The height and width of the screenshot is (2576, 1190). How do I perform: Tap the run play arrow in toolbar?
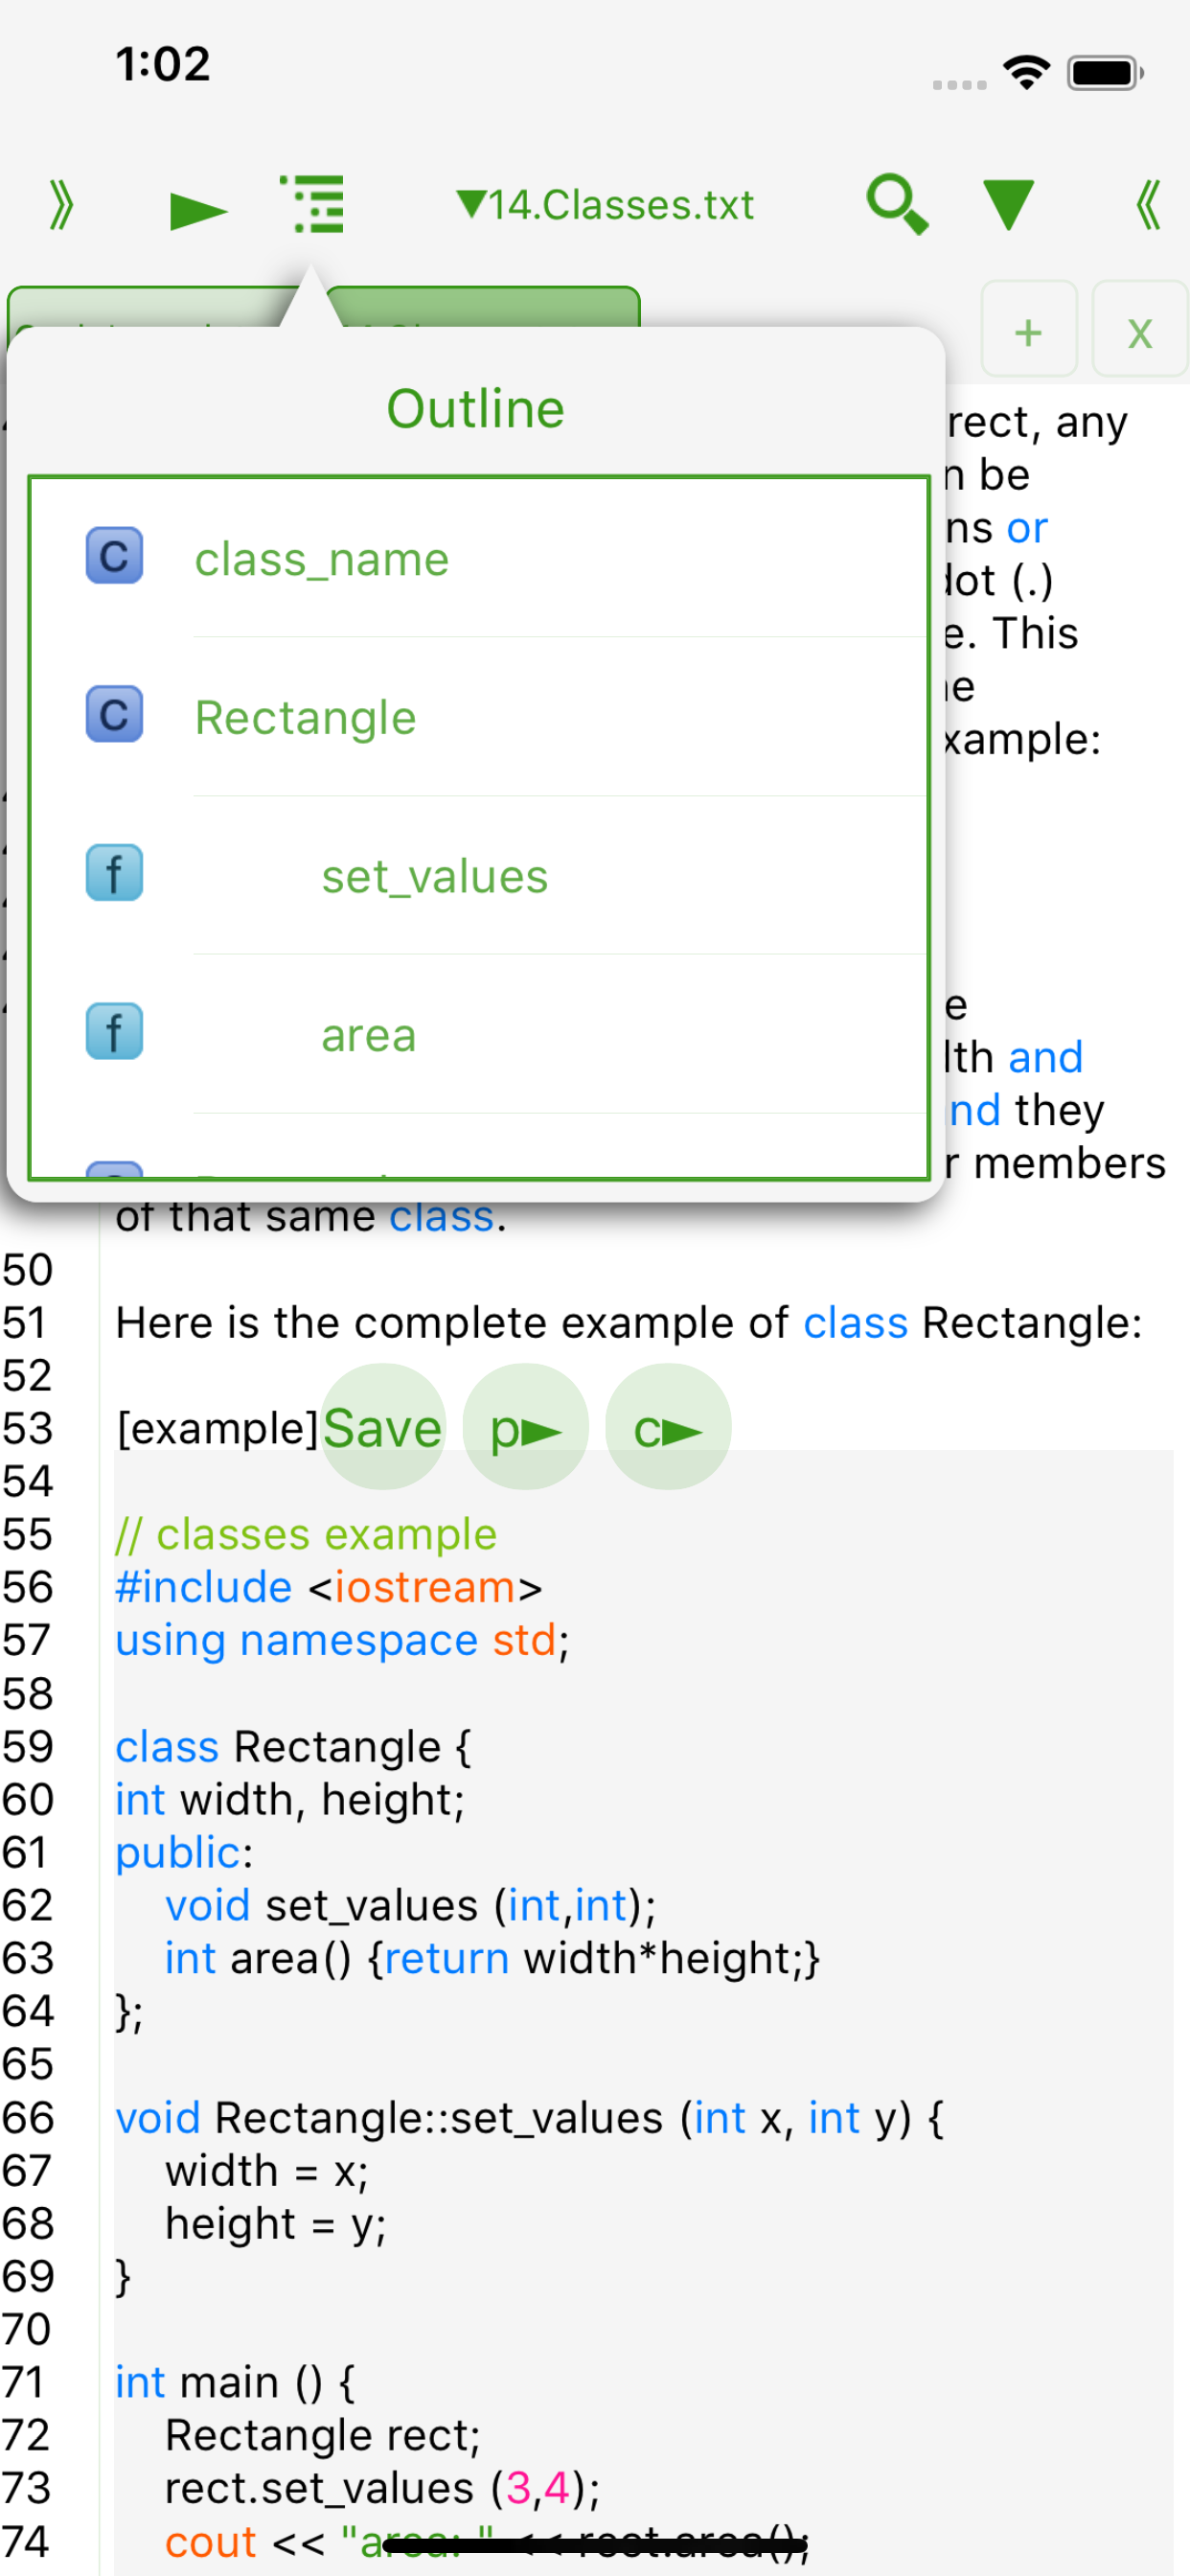(198, 210)
